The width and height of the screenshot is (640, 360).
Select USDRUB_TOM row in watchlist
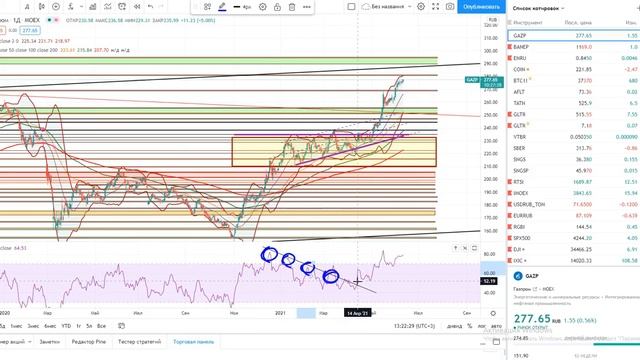coord(573,204)
